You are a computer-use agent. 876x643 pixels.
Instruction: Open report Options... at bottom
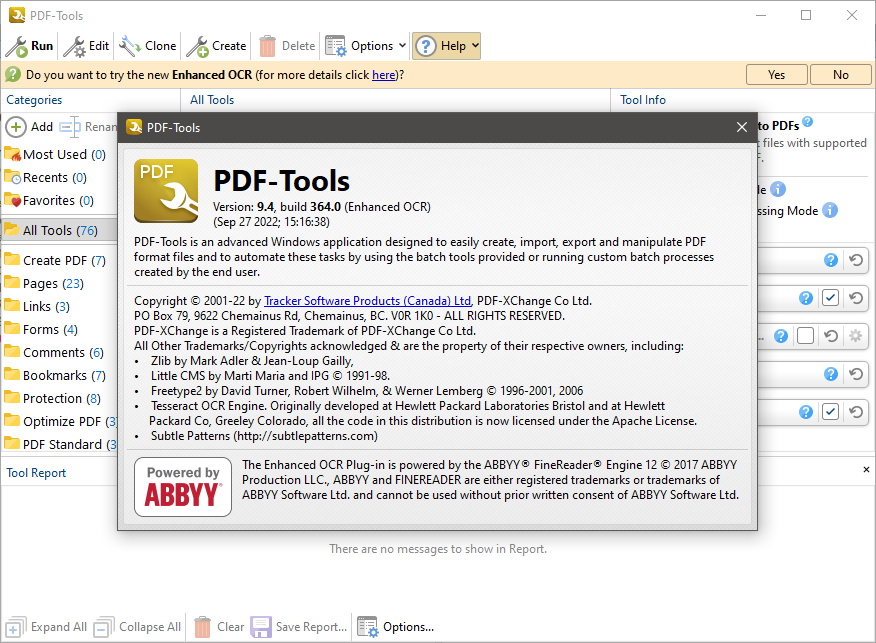click(x=396, y=627)
